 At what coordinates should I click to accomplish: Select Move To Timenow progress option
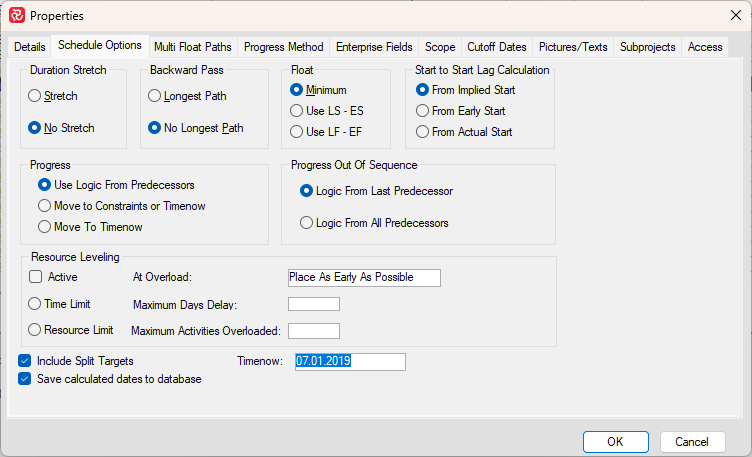[44, 227]
